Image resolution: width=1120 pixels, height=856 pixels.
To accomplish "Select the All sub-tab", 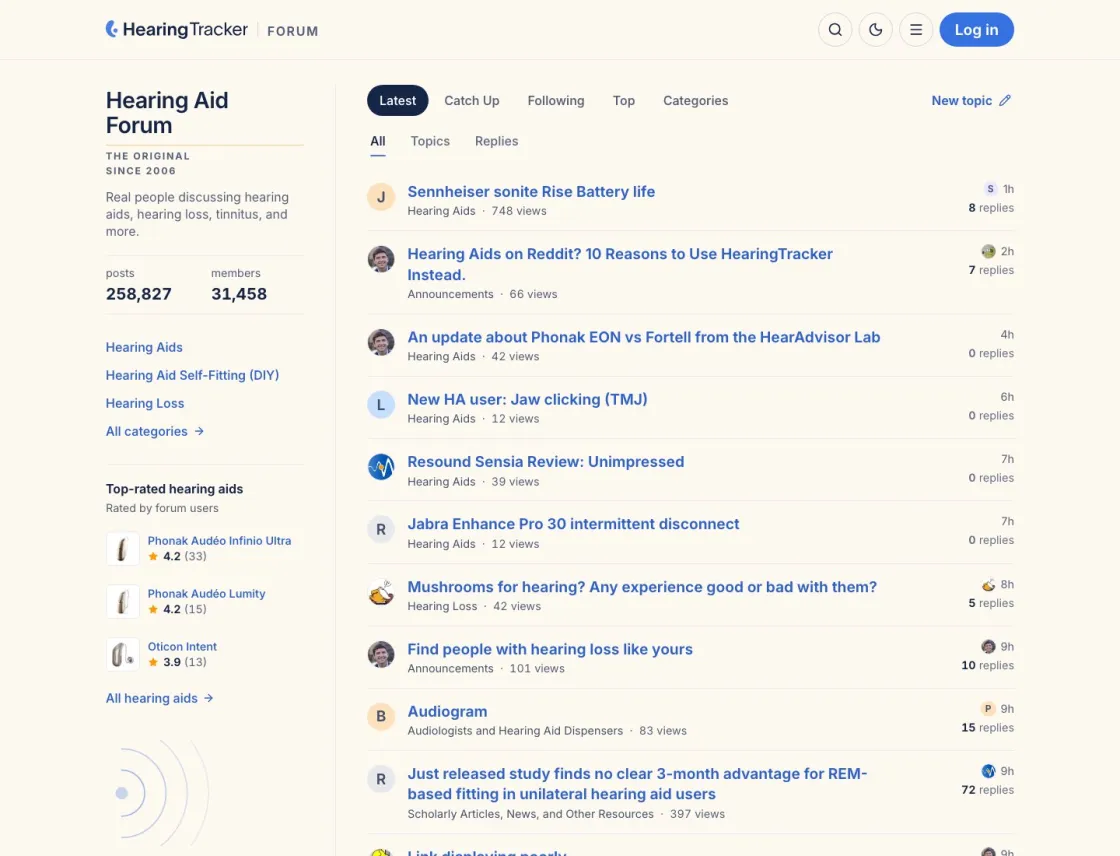I will [378, 141].
